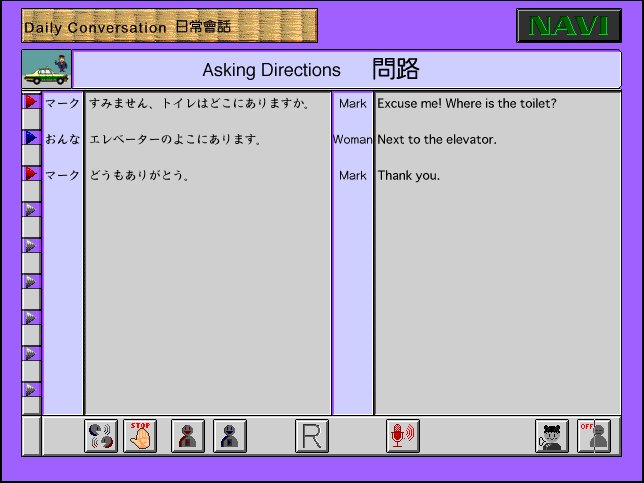The image size is (644, 483).
Task: Click Mark label beside Thank you.
Action: 353,176
